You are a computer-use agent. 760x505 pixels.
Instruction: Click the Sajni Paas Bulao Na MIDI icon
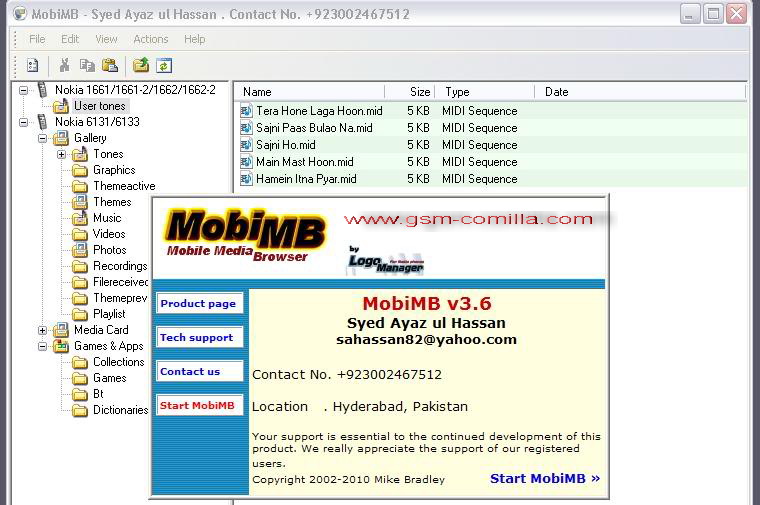tap(246, 128)
